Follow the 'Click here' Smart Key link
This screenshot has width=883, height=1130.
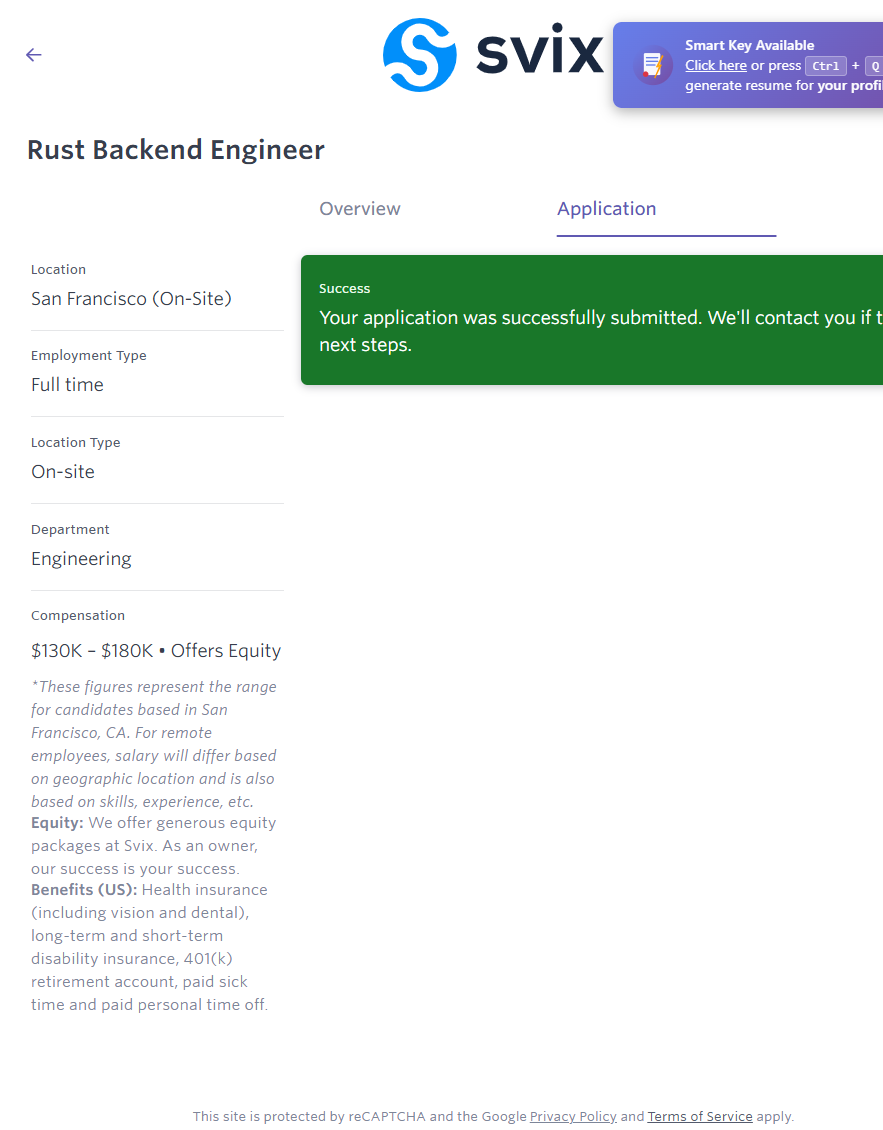(715, 66)
